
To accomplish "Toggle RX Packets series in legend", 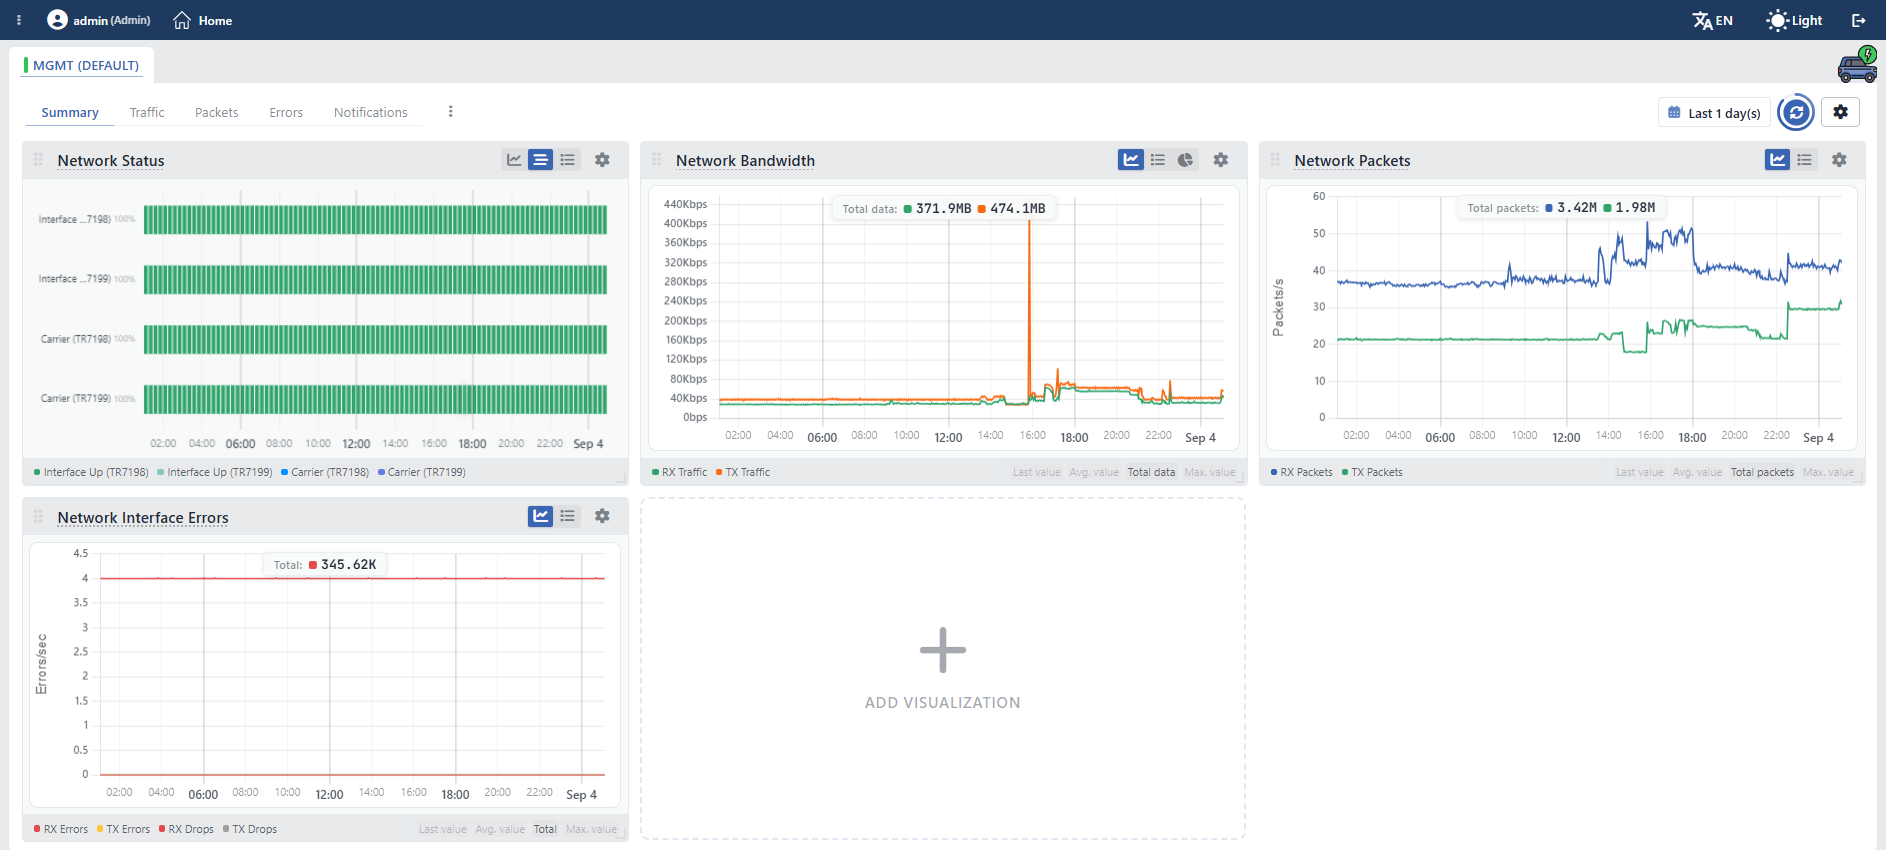I will 1301,472.
